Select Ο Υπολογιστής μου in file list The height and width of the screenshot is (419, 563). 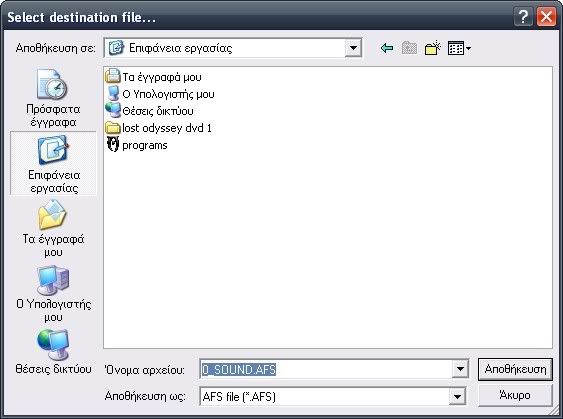[160, 94]
